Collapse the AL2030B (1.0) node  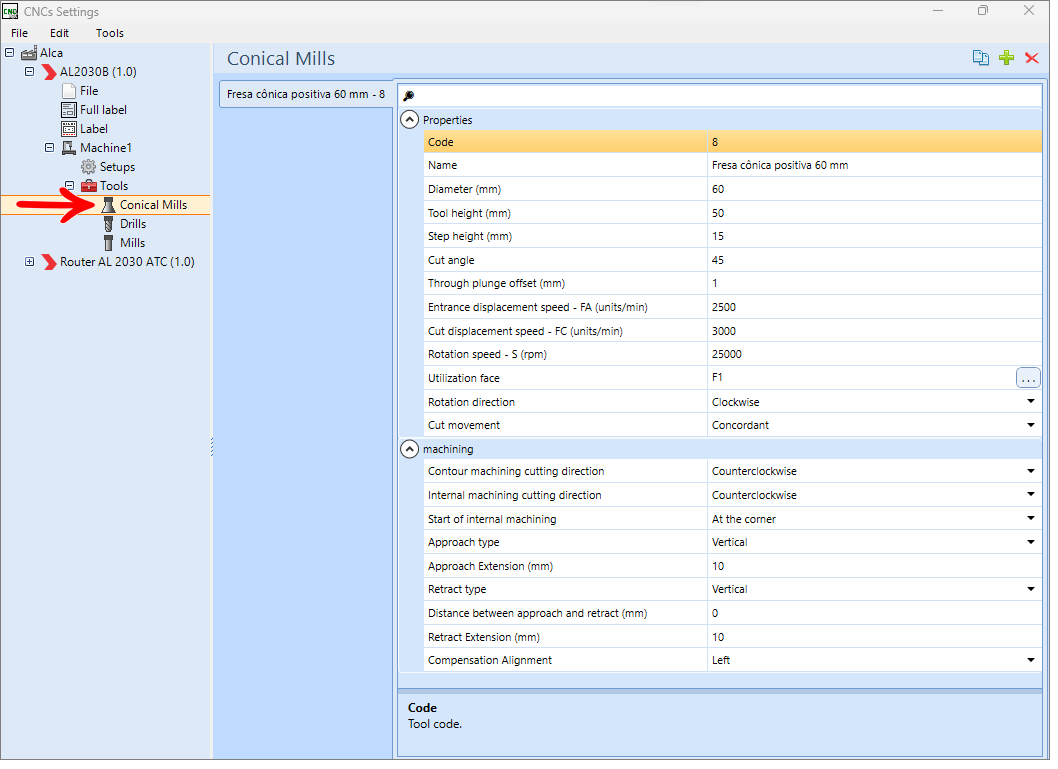point(30,72)
